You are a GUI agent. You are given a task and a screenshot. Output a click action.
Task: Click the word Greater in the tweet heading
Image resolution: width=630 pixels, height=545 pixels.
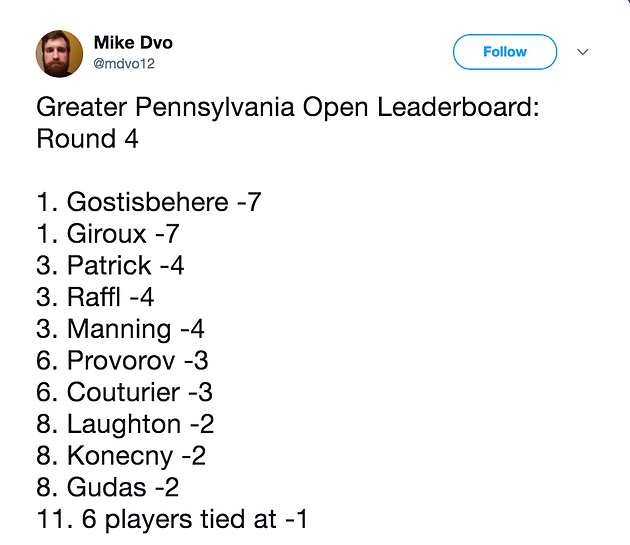(82, 108)
